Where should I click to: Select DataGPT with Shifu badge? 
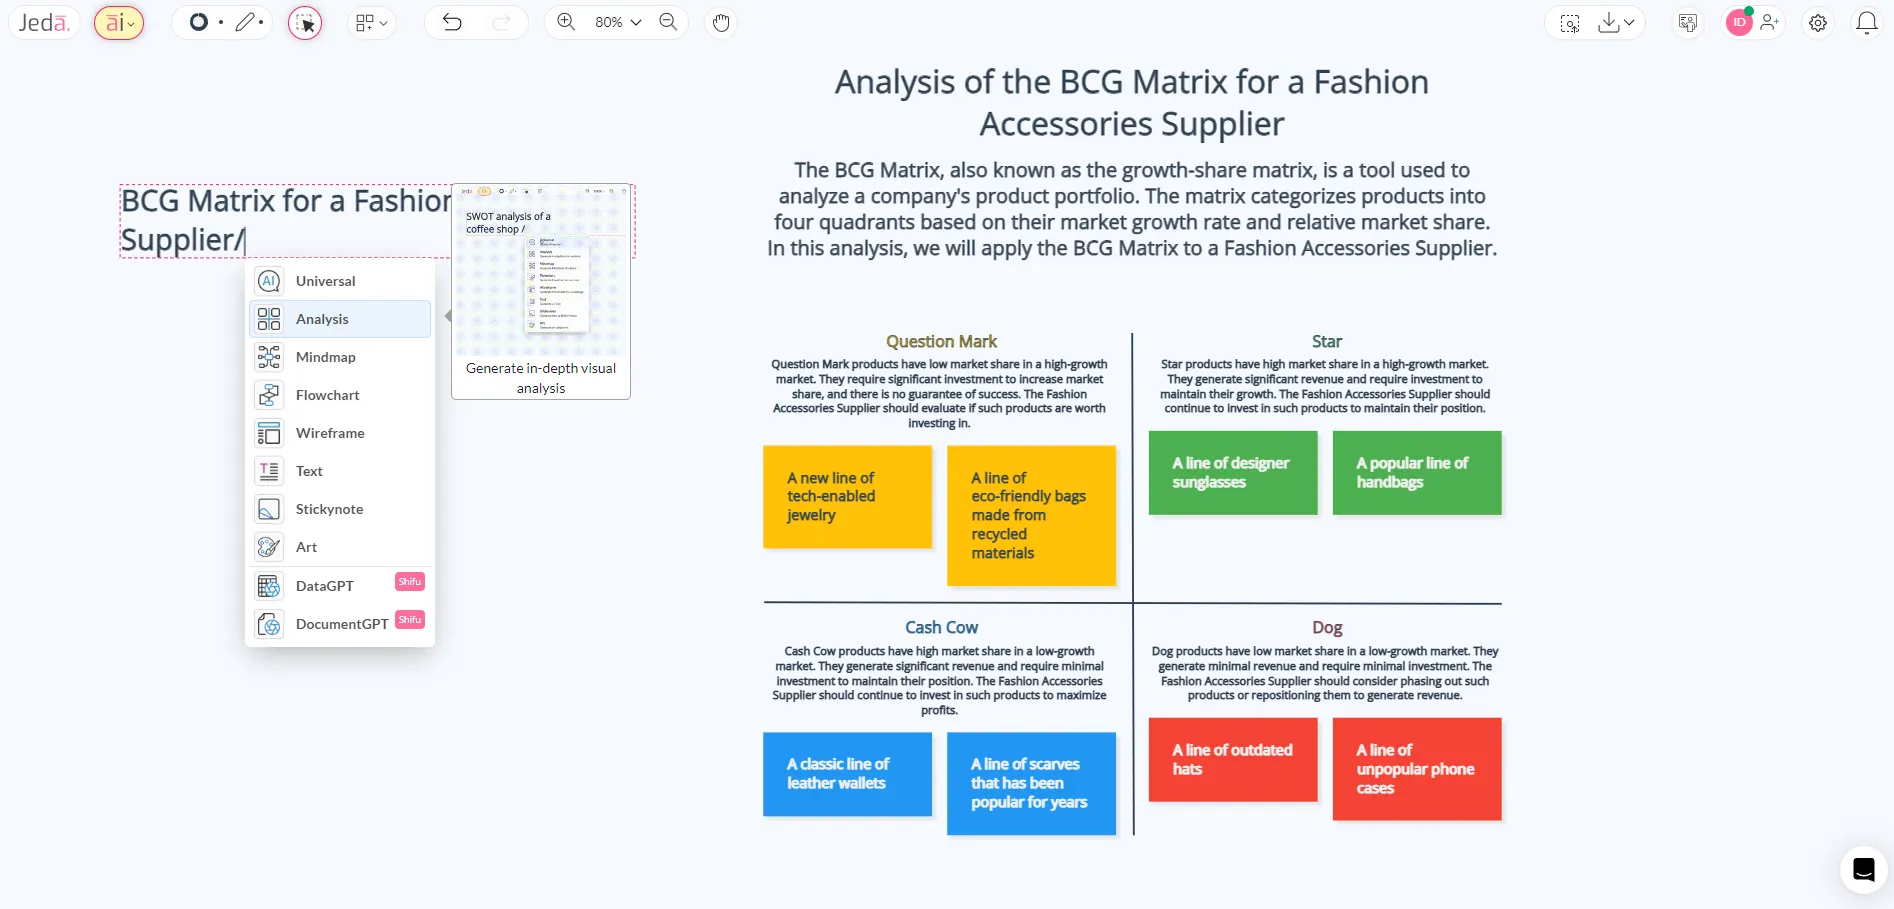tap(323, 585)
